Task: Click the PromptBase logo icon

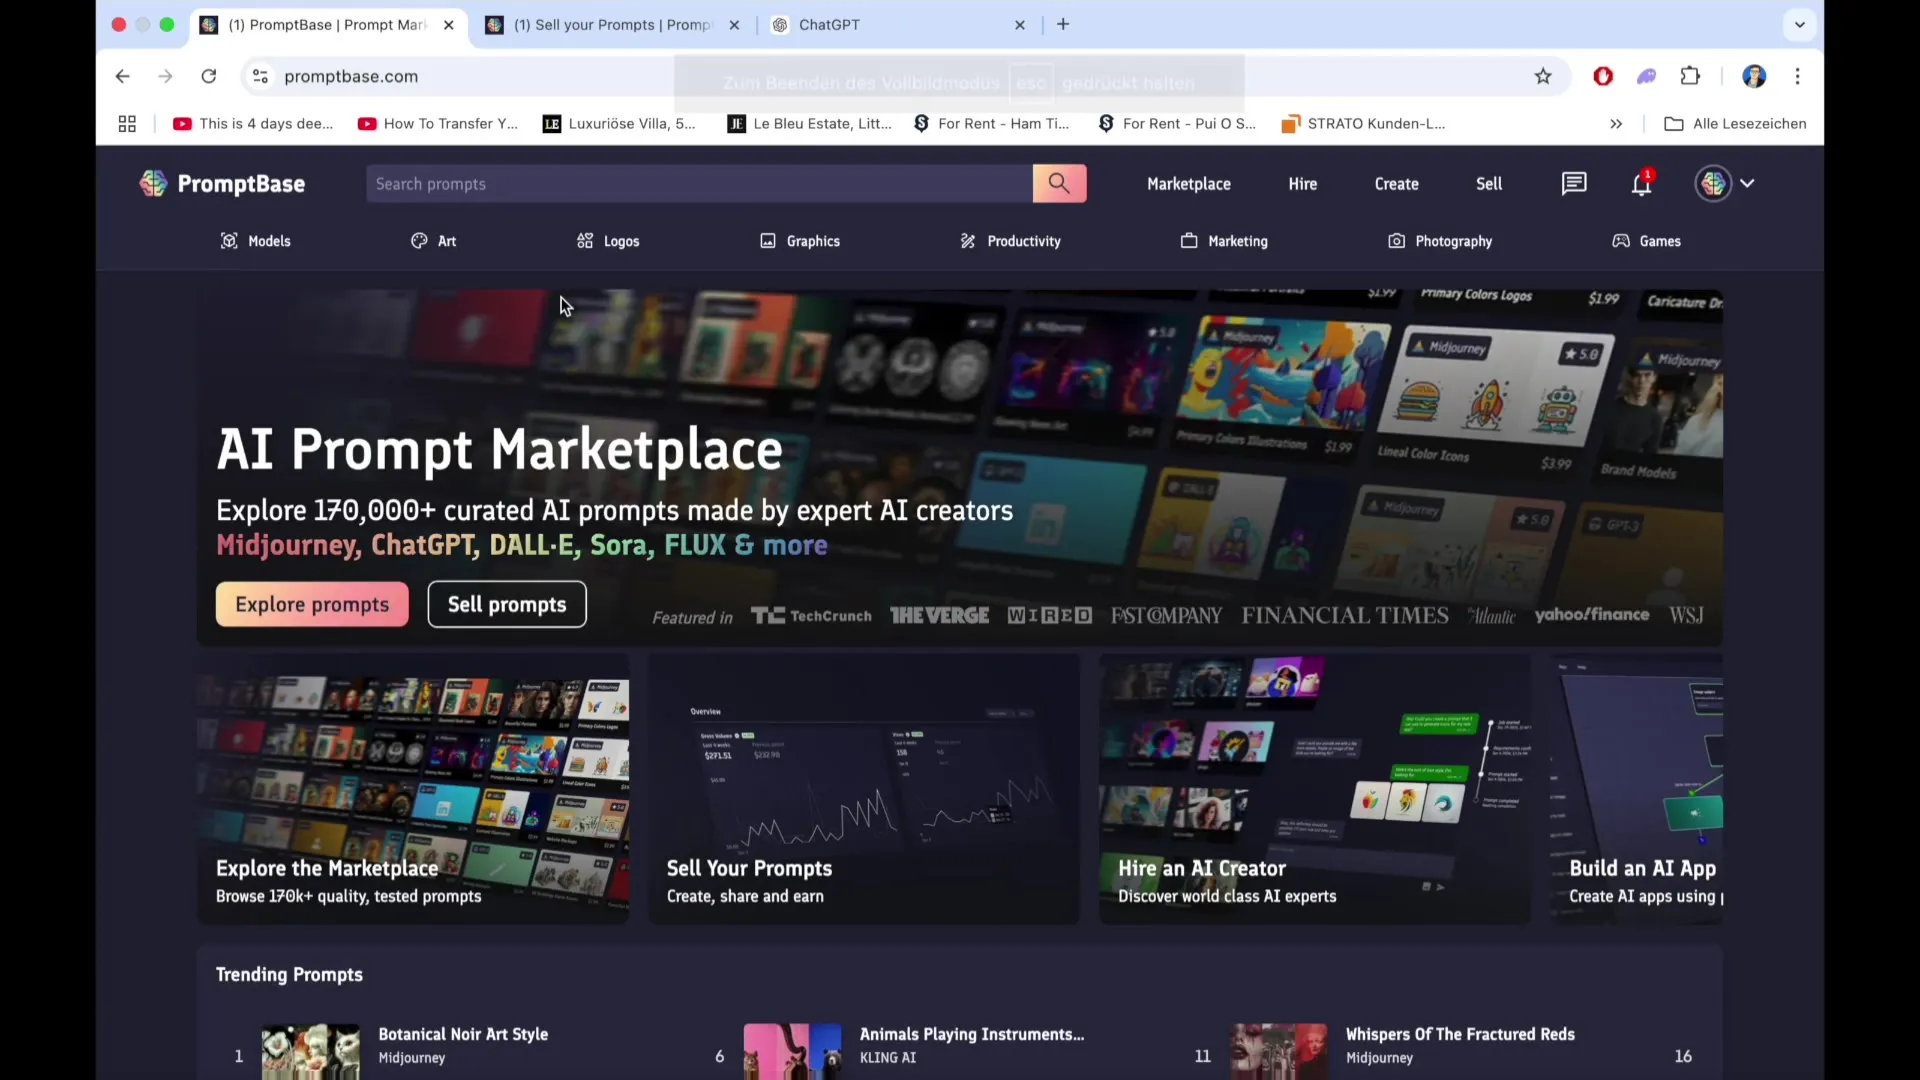Action: coord(153,183)
